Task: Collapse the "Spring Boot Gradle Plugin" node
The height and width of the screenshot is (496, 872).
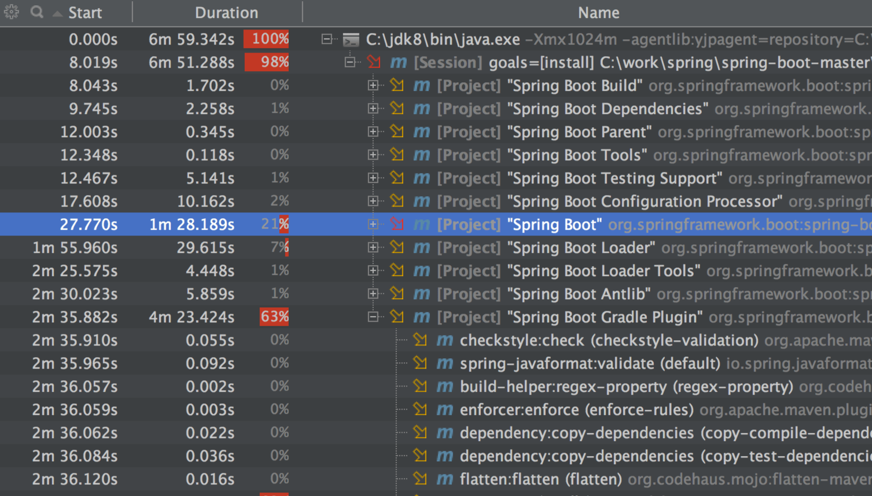Action: [373, 317]
